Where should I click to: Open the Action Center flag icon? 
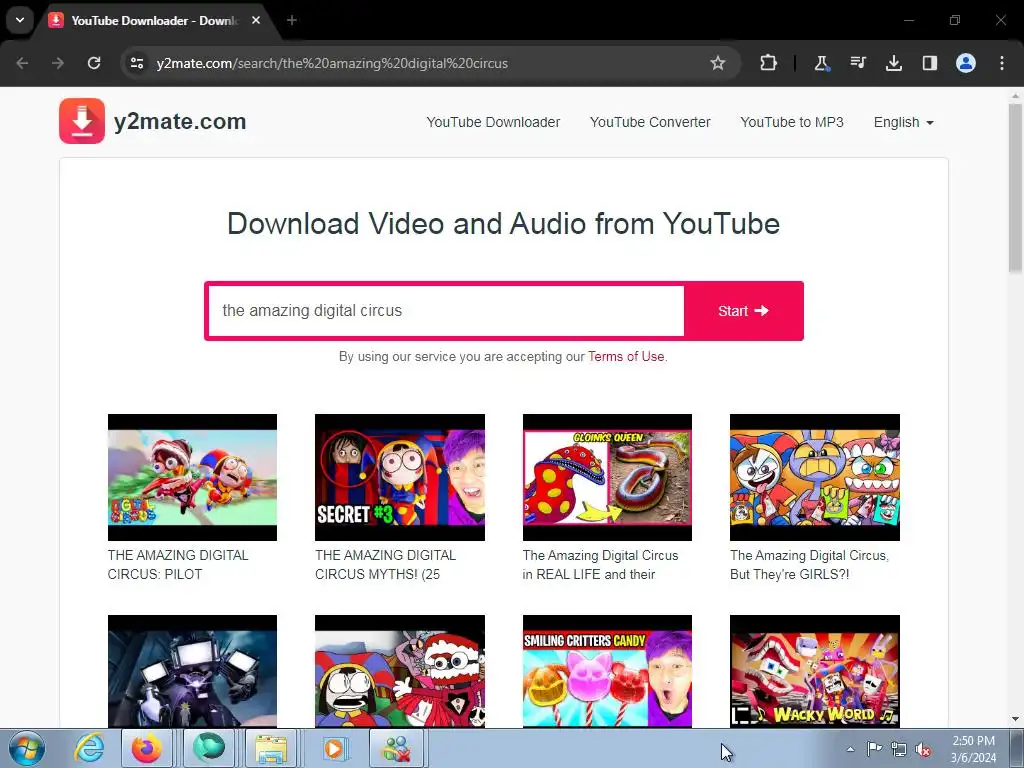874,749
